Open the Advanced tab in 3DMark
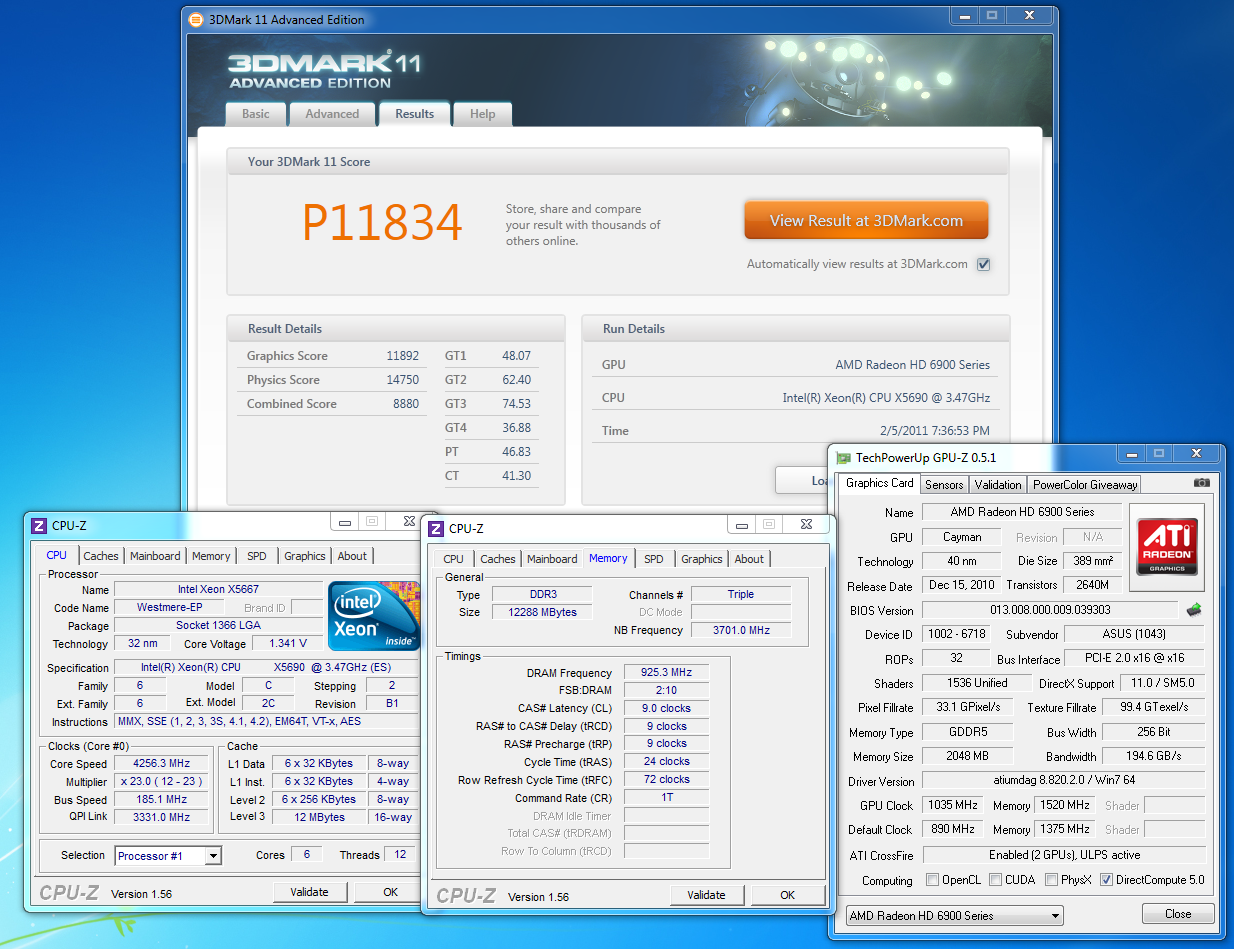This screenshot has width=1234, height=949. (x=332, y=114)
